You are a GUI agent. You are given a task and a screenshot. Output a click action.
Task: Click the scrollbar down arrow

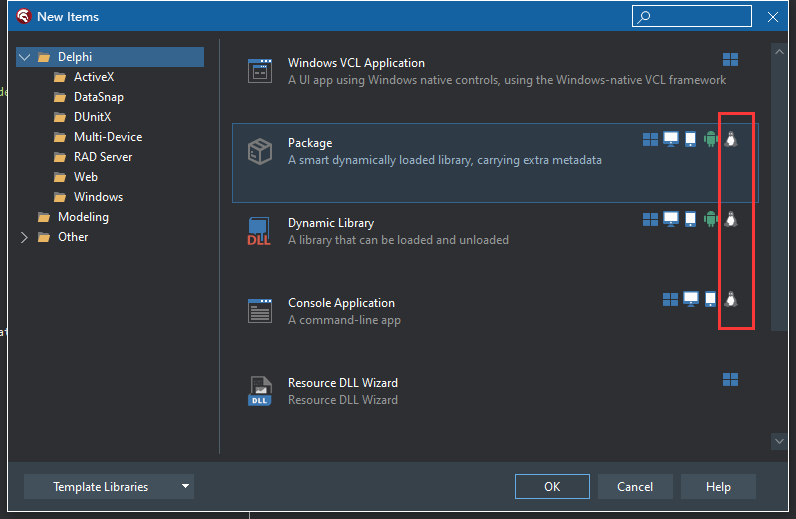pyautogui.click(x=779, y=441)
